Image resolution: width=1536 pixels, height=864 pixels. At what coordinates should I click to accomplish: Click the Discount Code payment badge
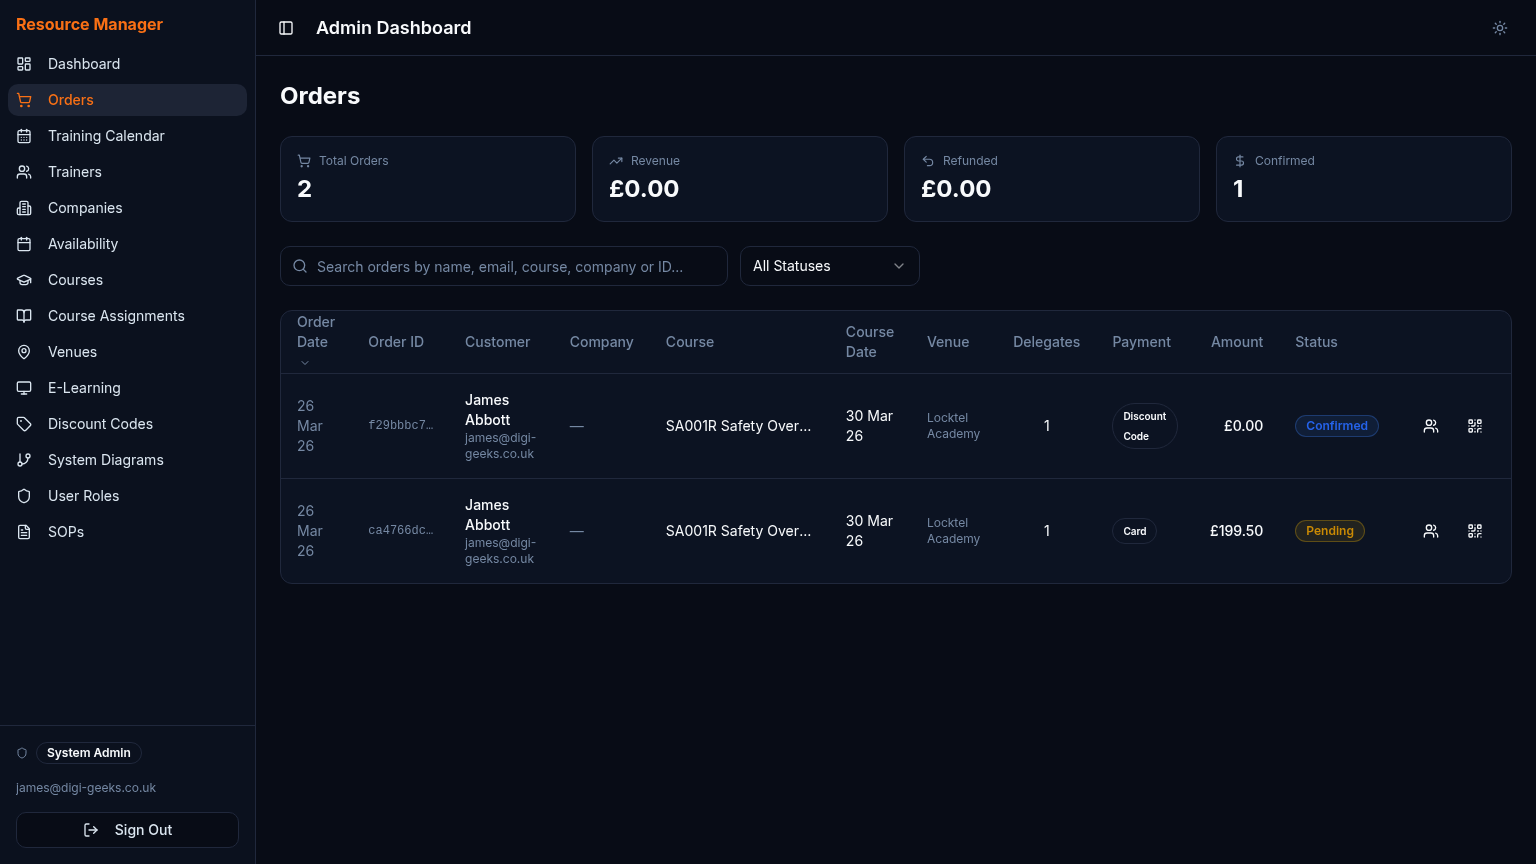click(1145, 426)
